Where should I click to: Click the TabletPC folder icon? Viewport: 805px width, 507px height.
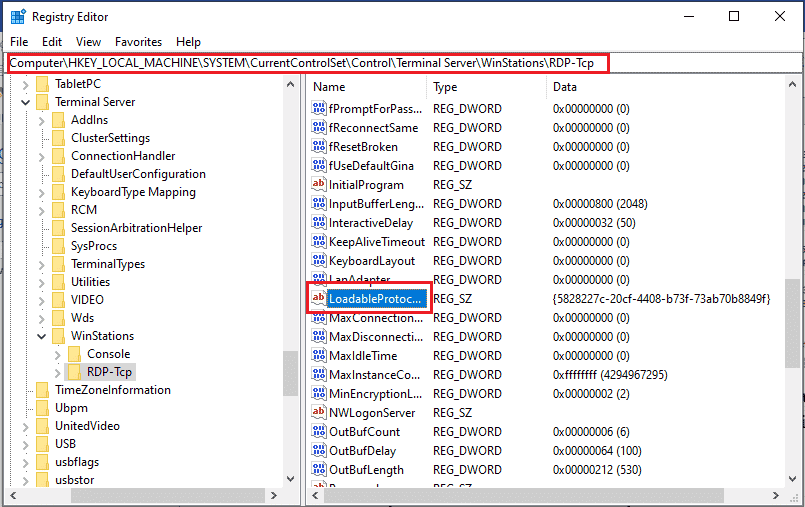click(43, 84)
